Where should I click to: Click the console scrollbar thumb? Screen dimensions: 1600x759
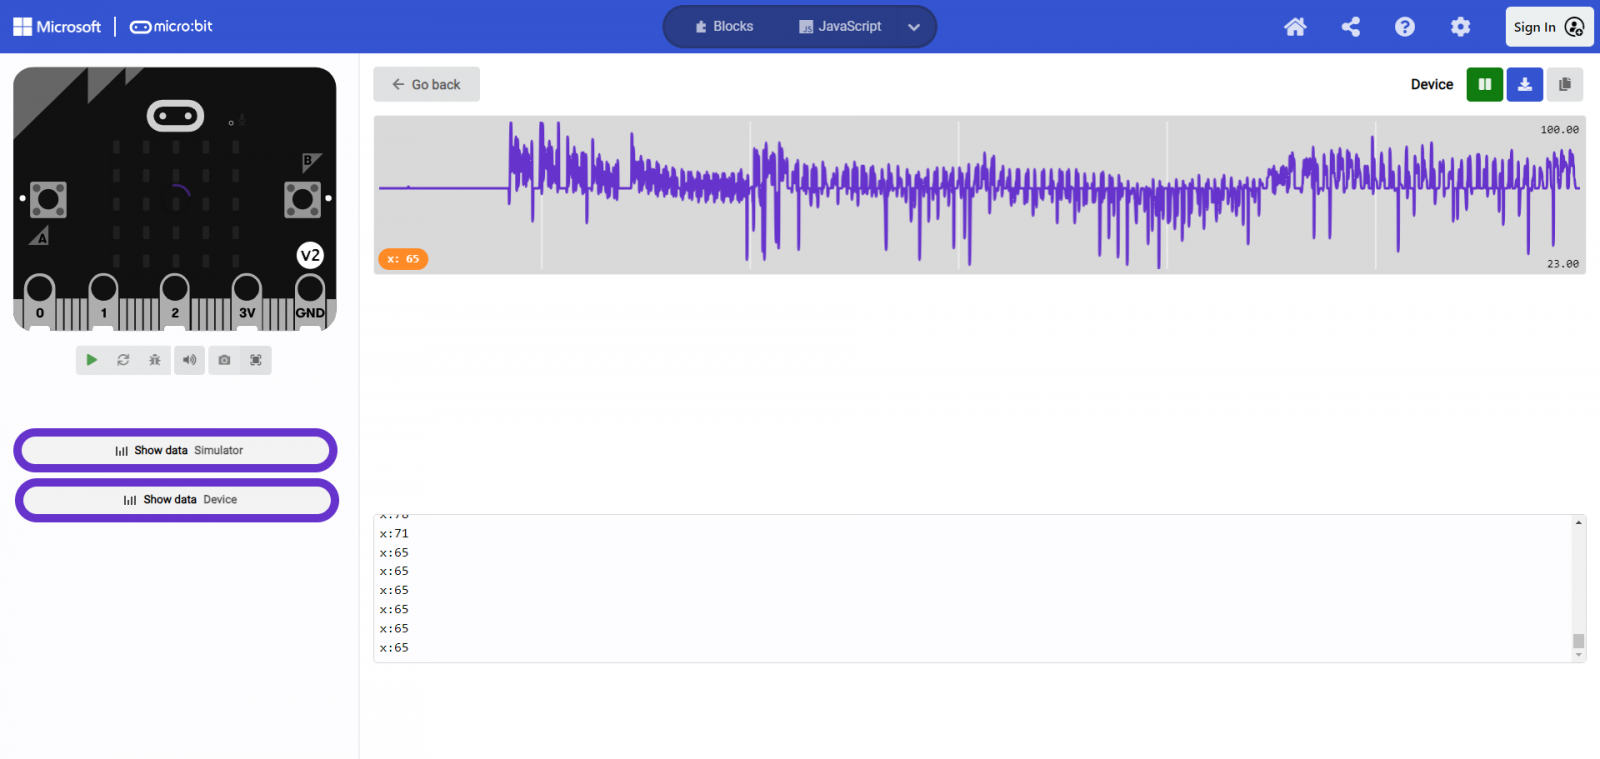click(x=1578, y=641)
